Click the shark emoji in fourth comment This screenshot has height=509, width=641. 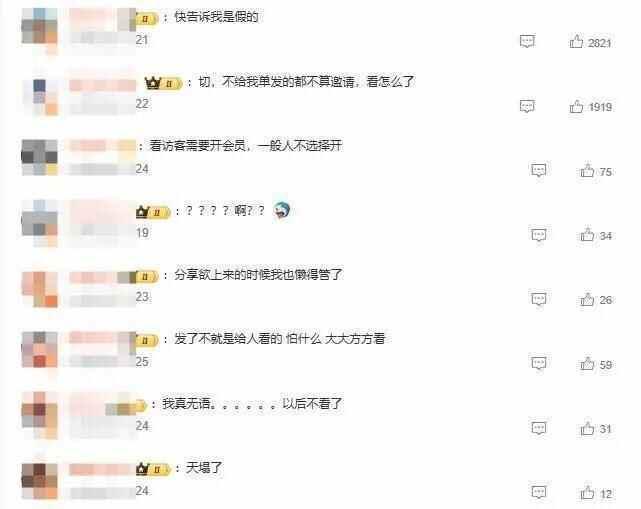coord(281,211)
